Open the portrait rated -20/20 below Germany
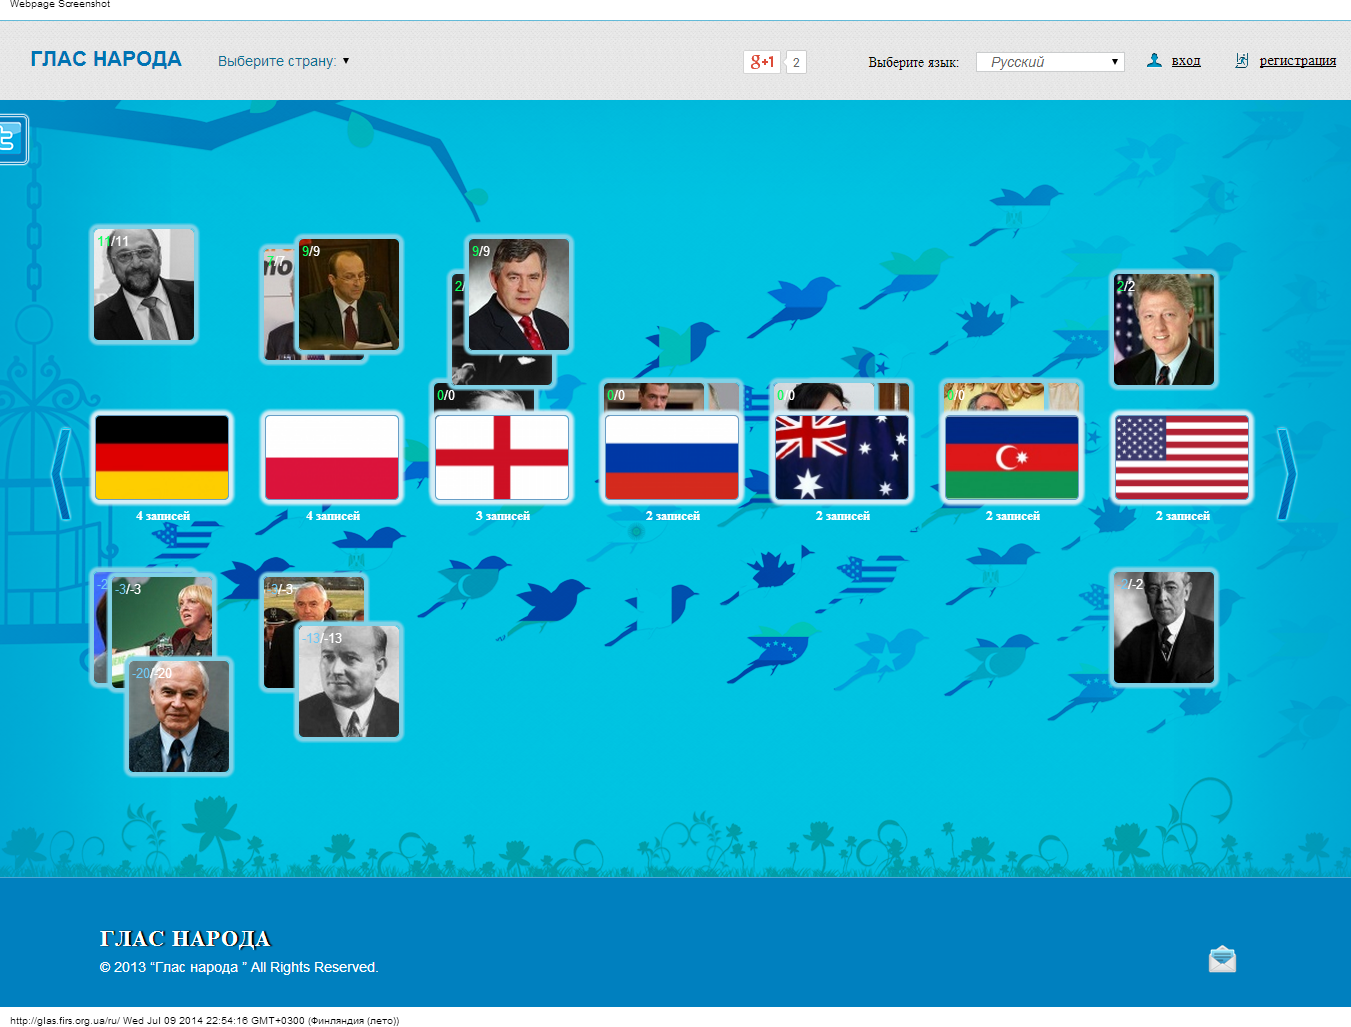Screen dimensions: 1351x1027 coord(179,716)
